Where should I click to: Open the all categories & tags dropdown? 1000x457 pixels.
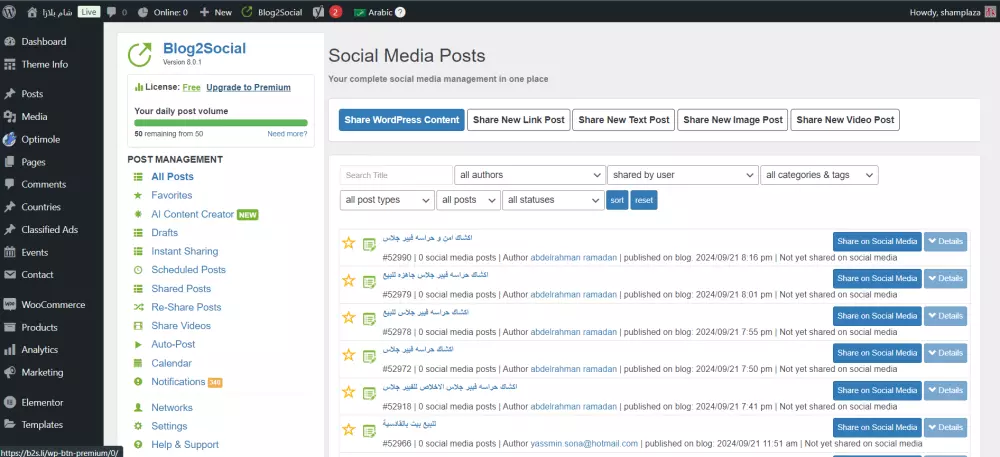coord(819,175)
